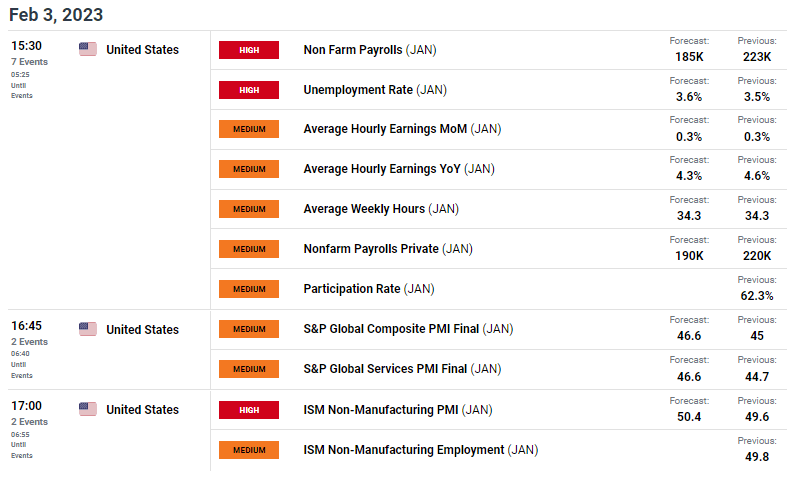Click the Feb 3, 2023 date heading
The image size is (787, 485).
pyautogui.click(x=56, y=15)
